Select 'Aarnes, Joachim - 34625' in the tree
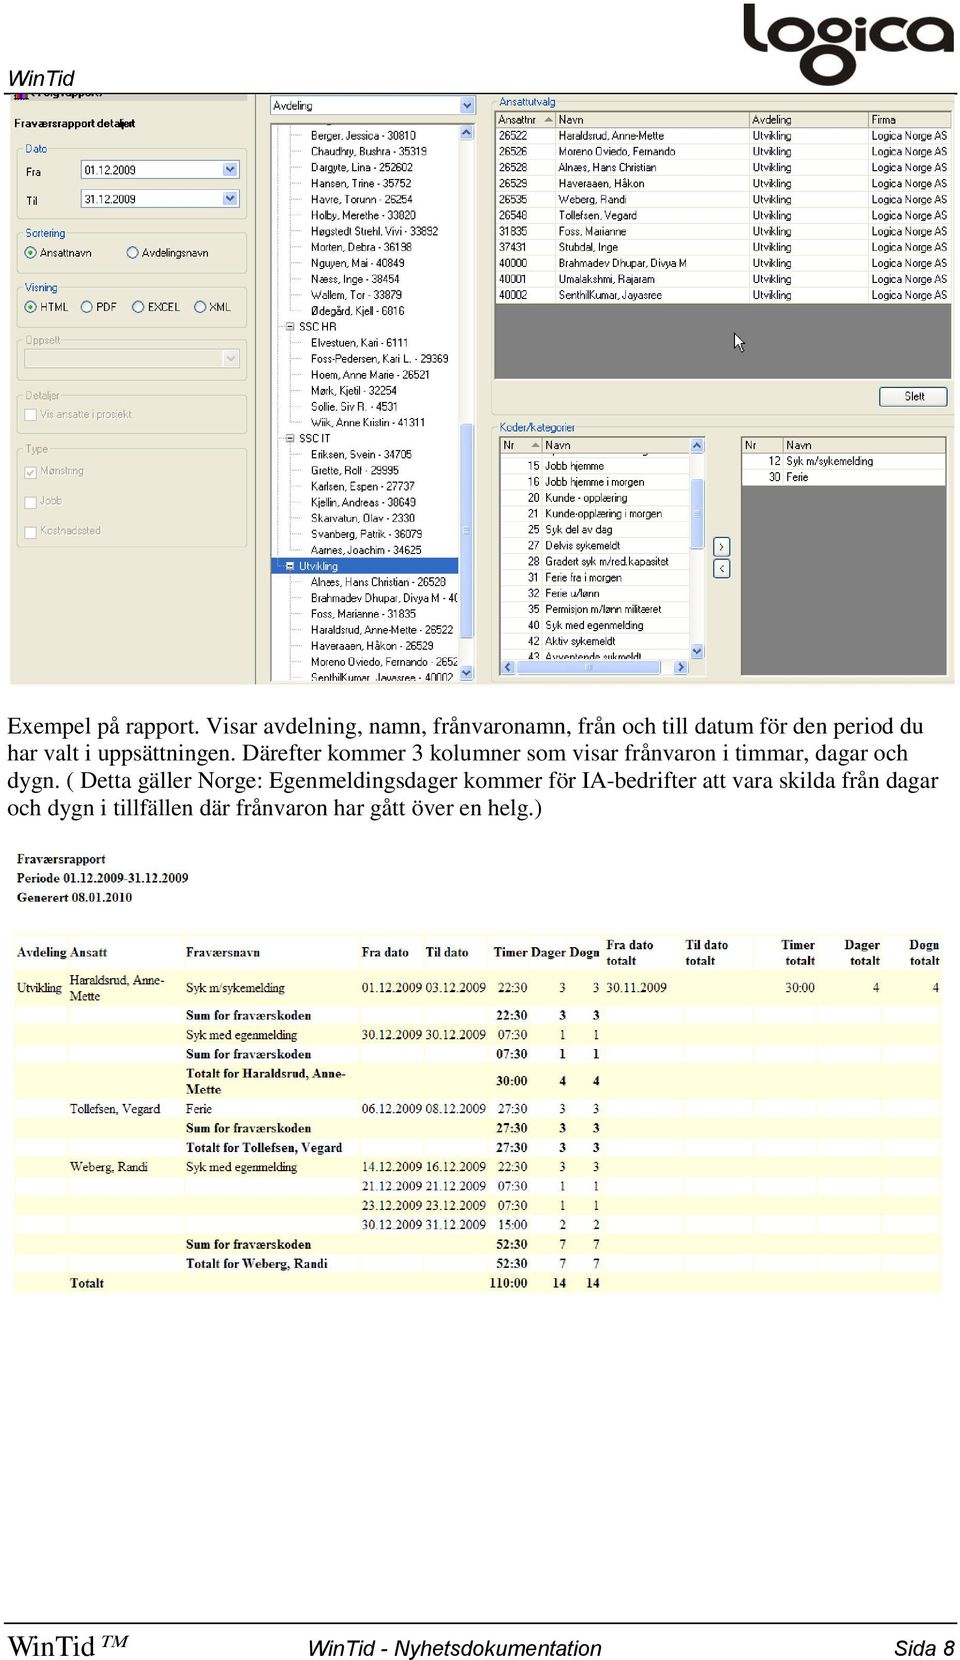The height and width of the screenshot is (1660, 960). [x=366, y=550]
